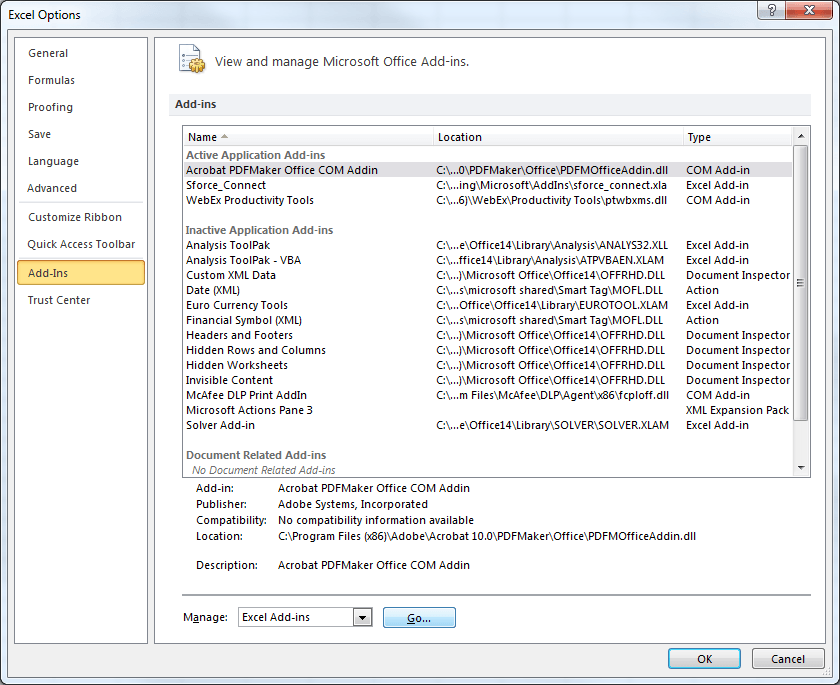Sort list by Type column header
The image size is (840, 685).
[x=738, y=137]
